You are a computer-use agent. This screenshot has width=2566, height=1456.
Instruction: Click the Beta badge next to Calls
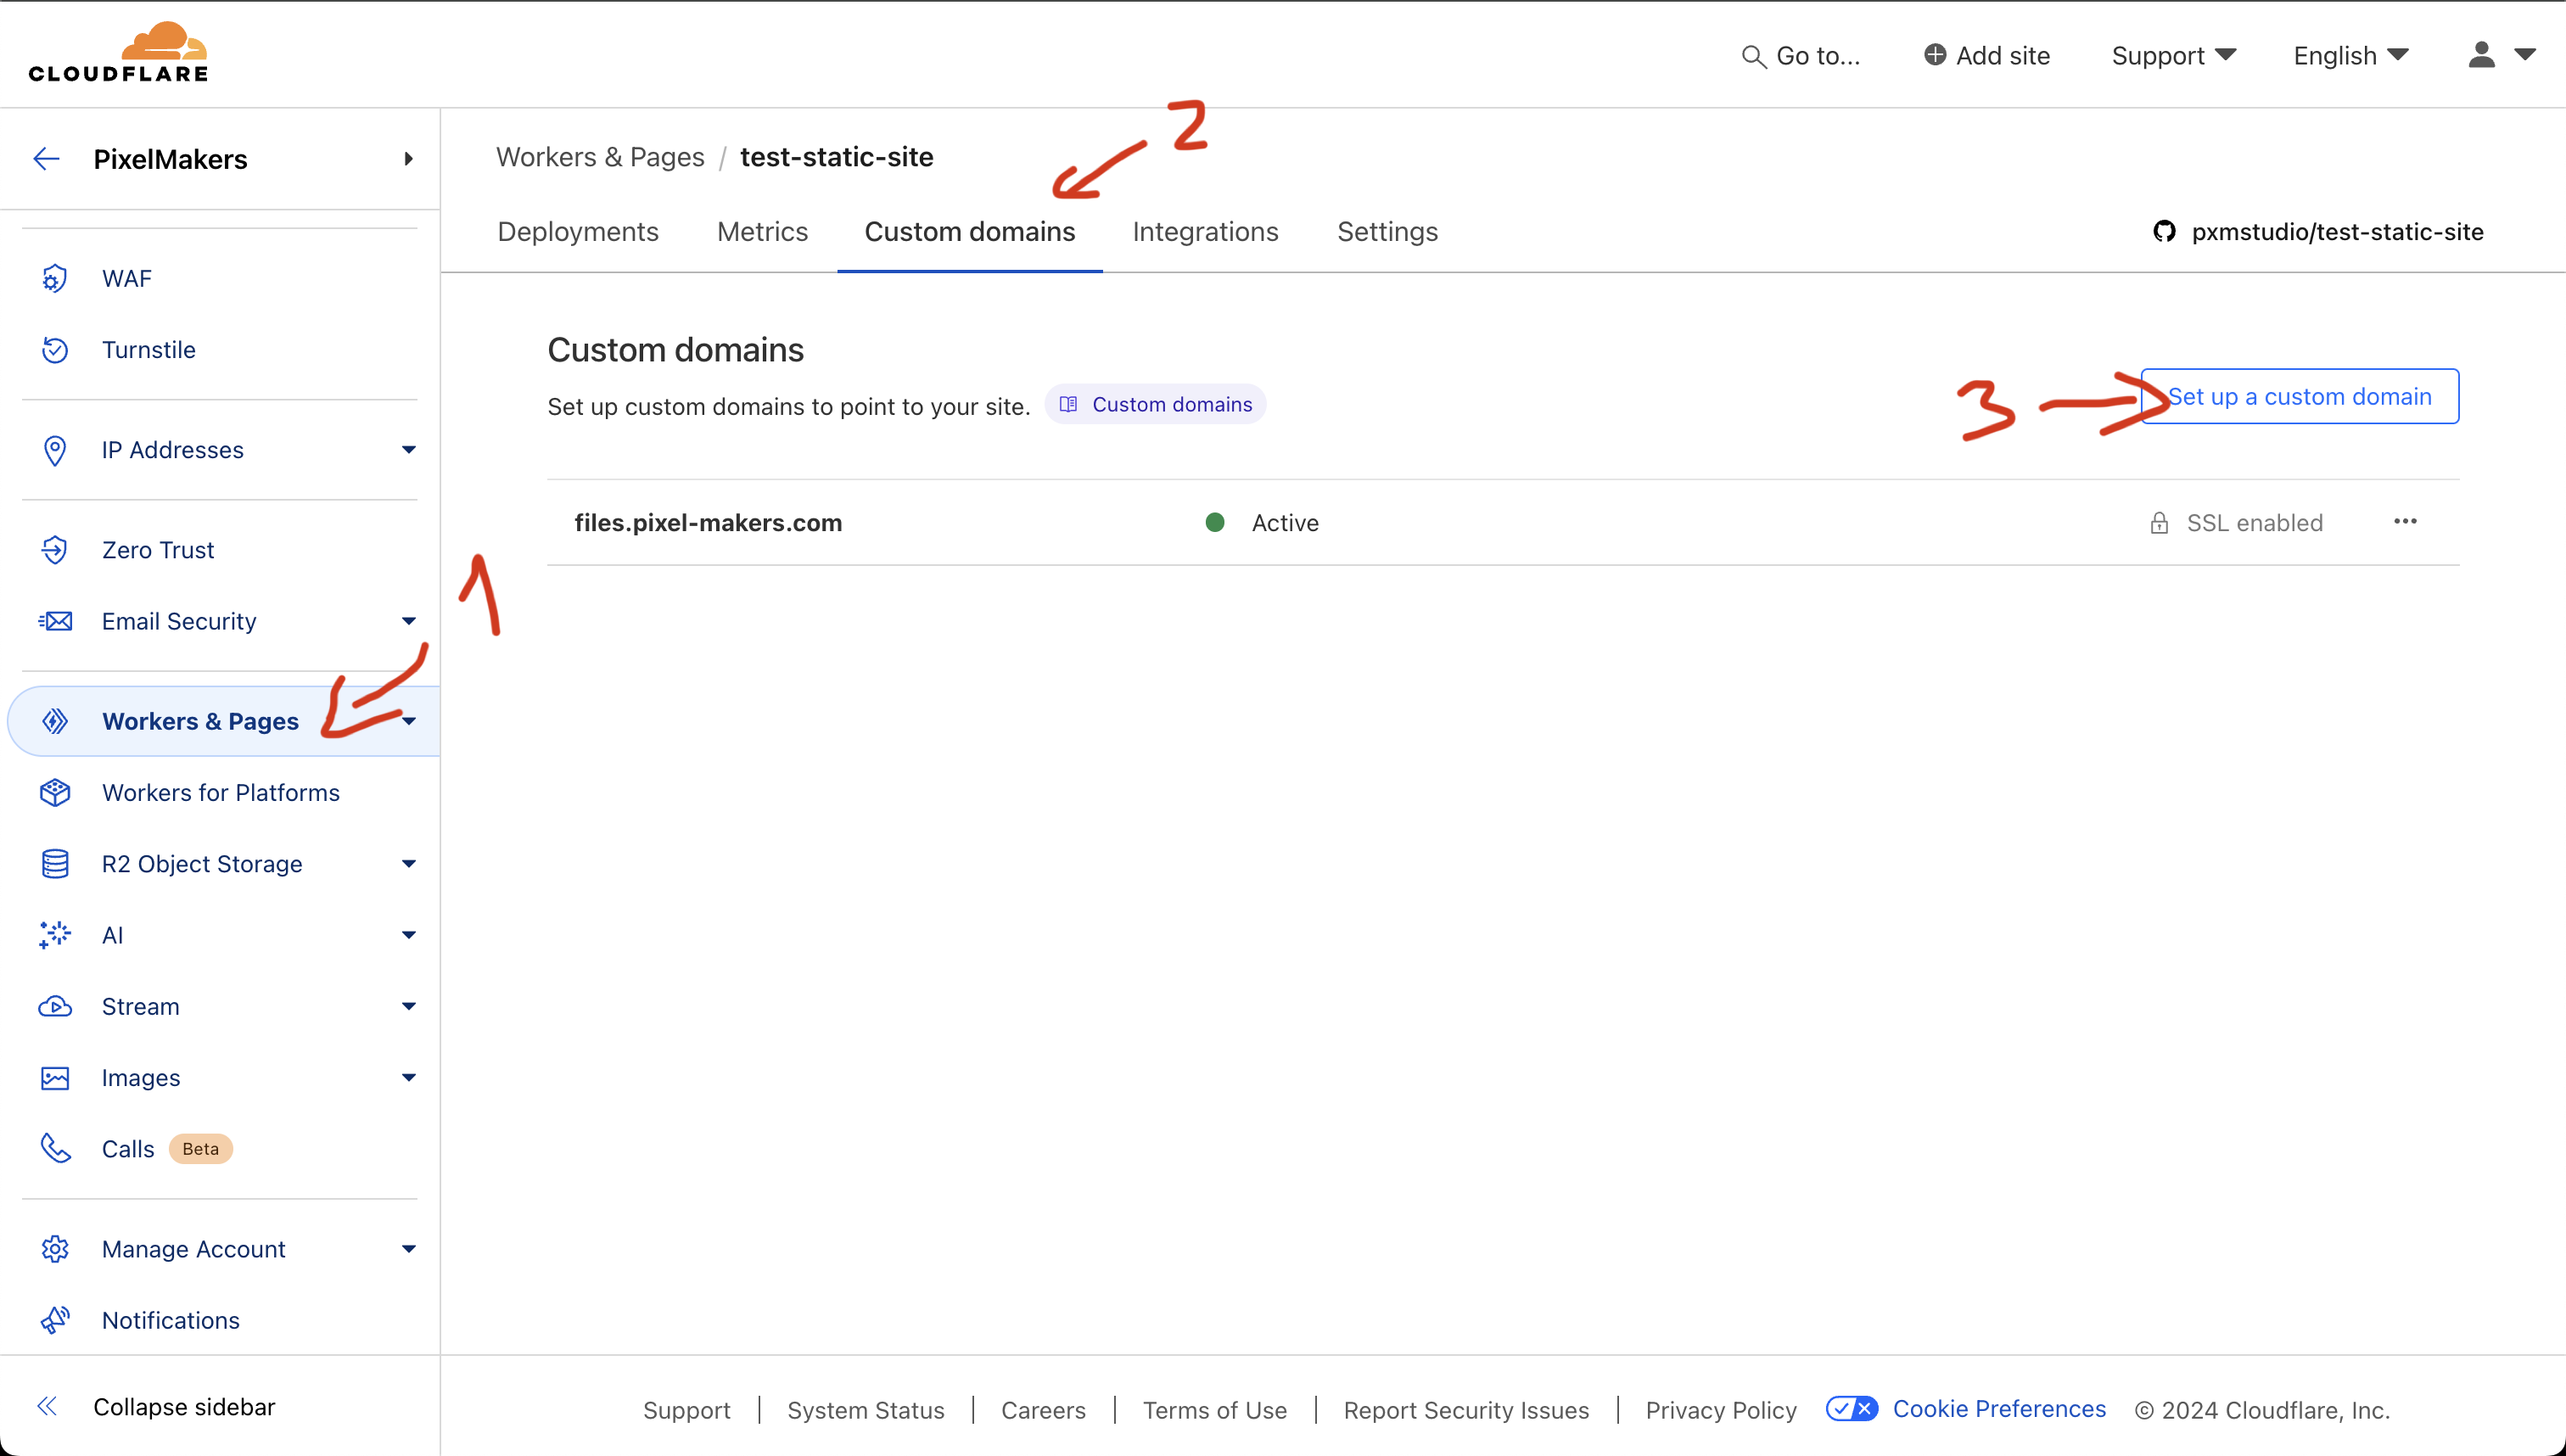200,1149
